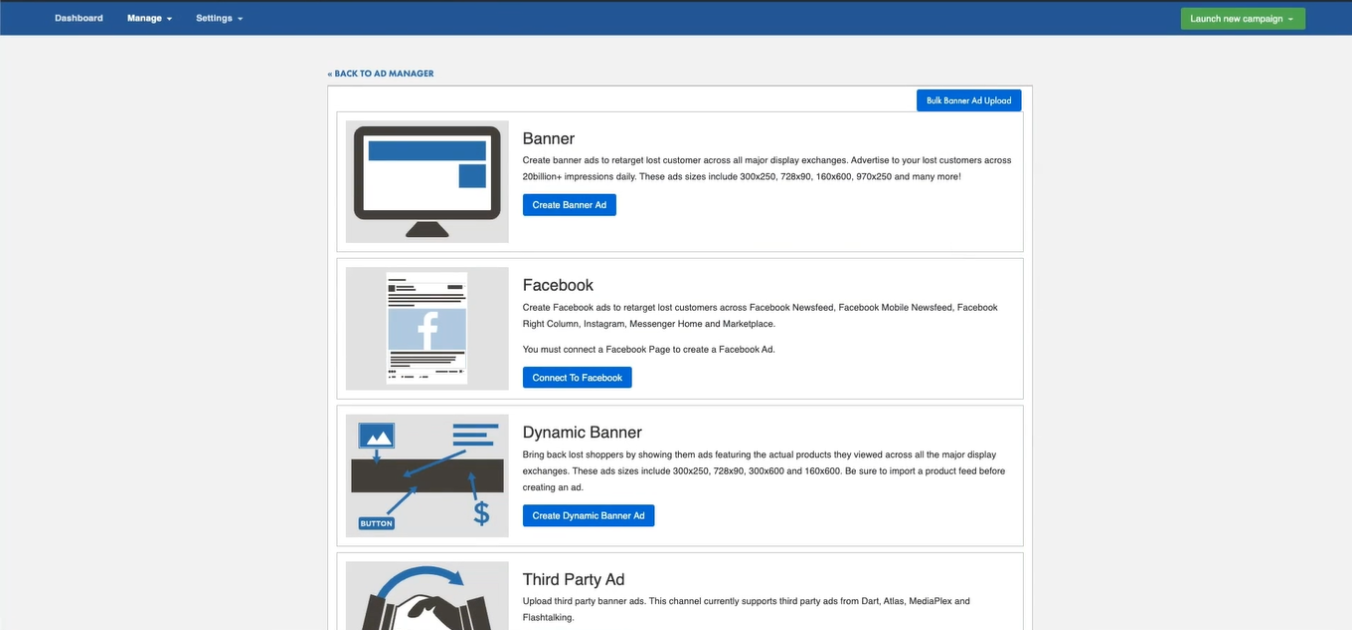The image size is (1352, 630).
Task: Open the Manage dropdown menu
Action: (x=149, y=18)
